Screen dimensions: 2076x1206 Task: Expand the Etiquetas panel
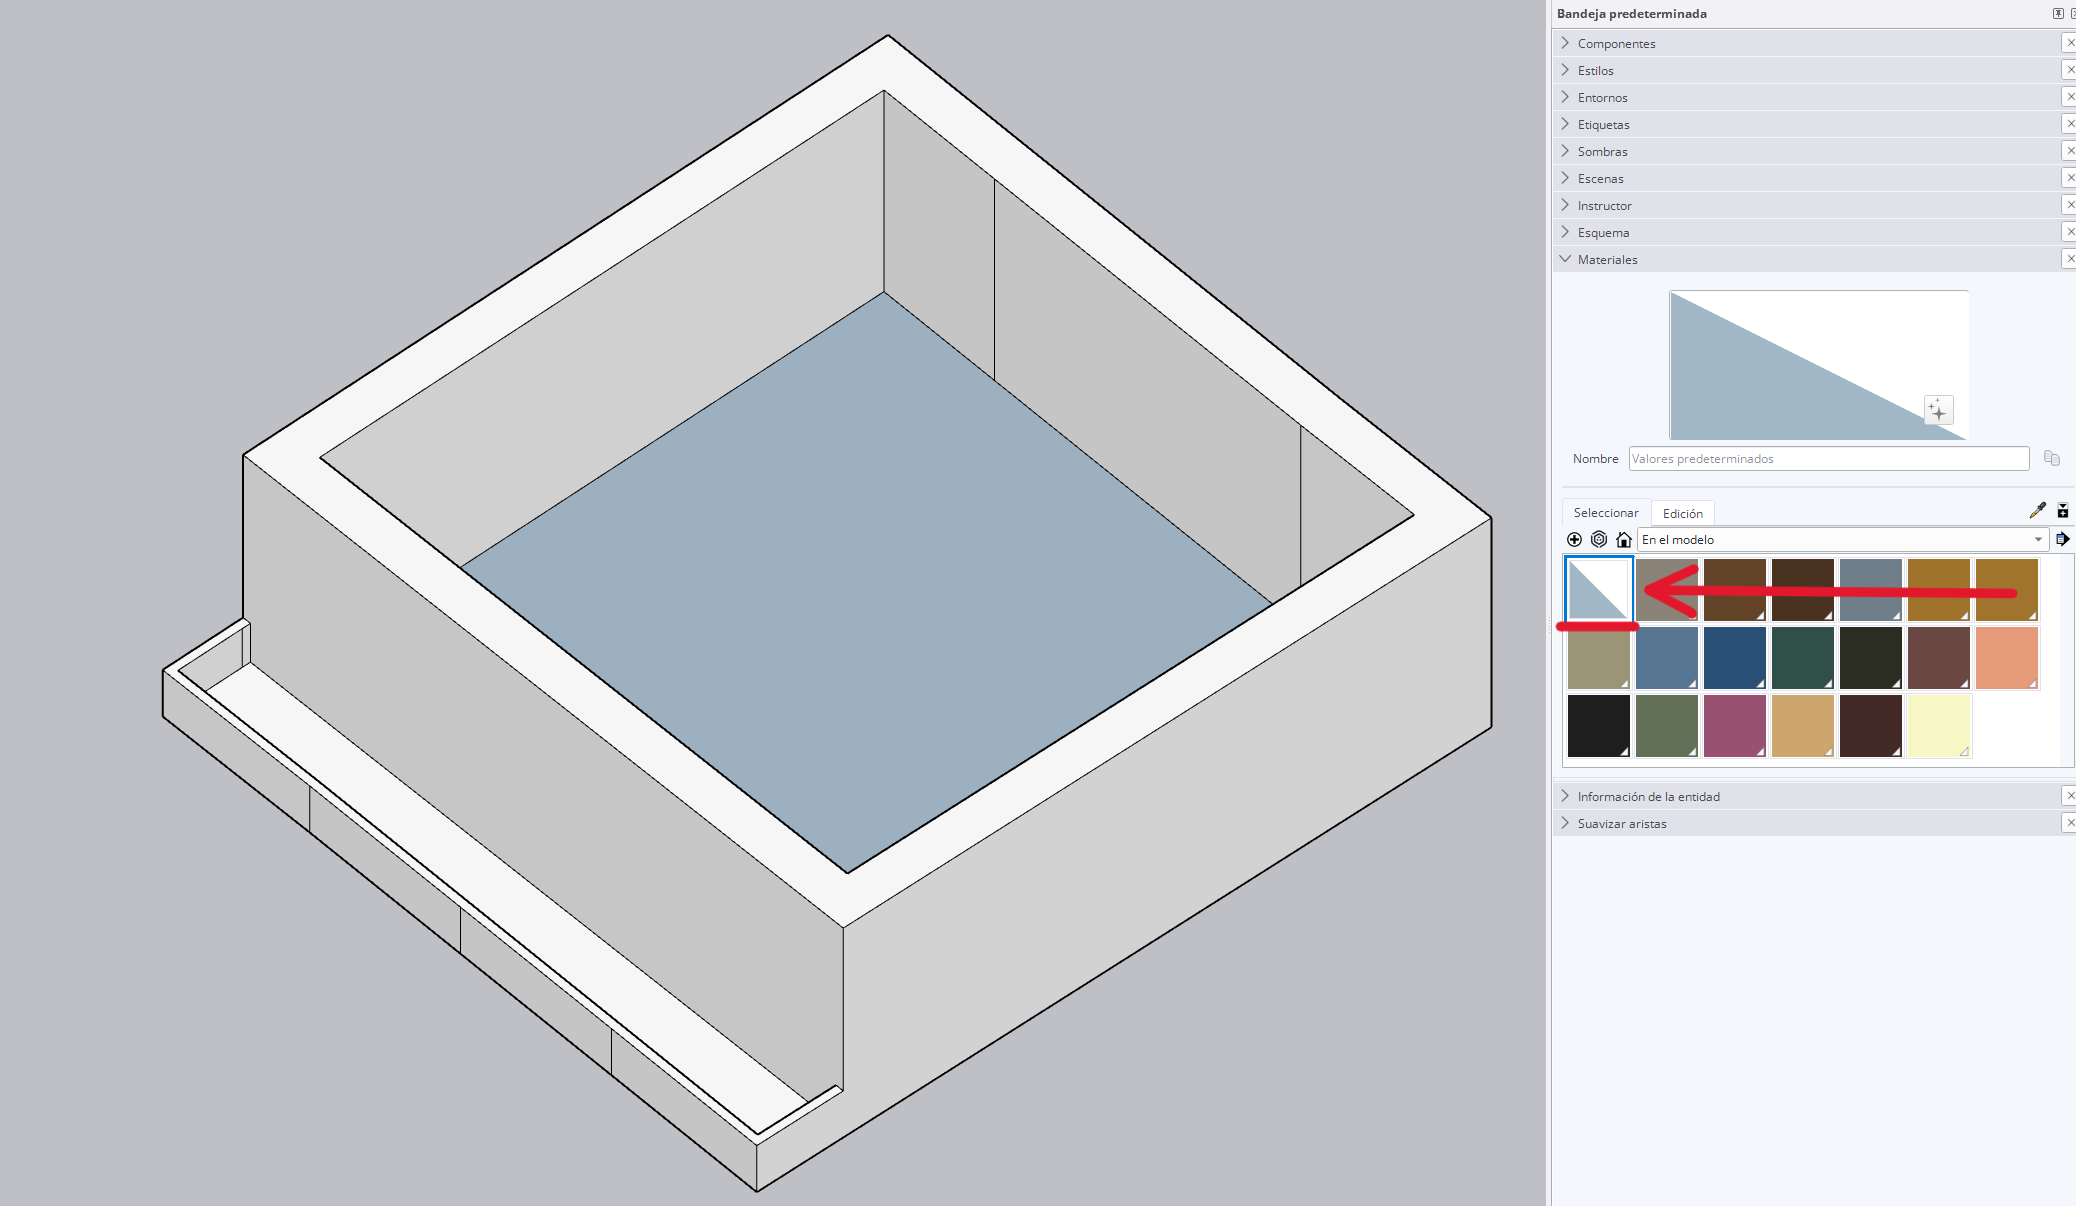coord(1566,124)
